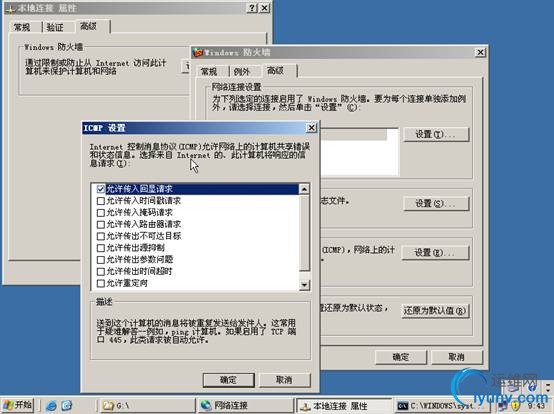
Task: Open the 开始 Start menu
Action: click(x=18, y=405)
